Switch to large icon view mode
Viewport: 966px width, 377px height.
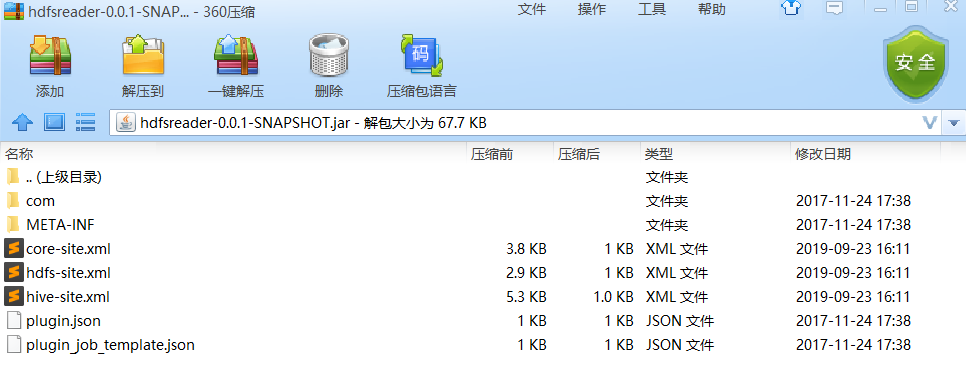click(x=54, y=123)
